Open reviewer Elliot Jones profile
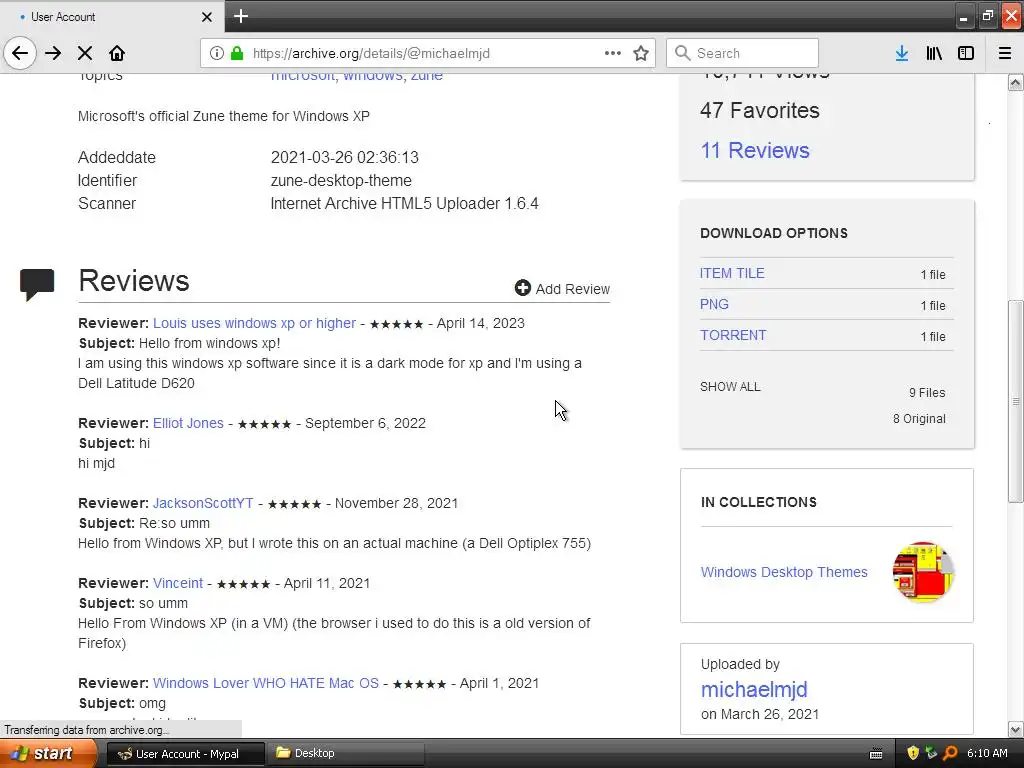1024x768 pixels. (x=188, y=423)
